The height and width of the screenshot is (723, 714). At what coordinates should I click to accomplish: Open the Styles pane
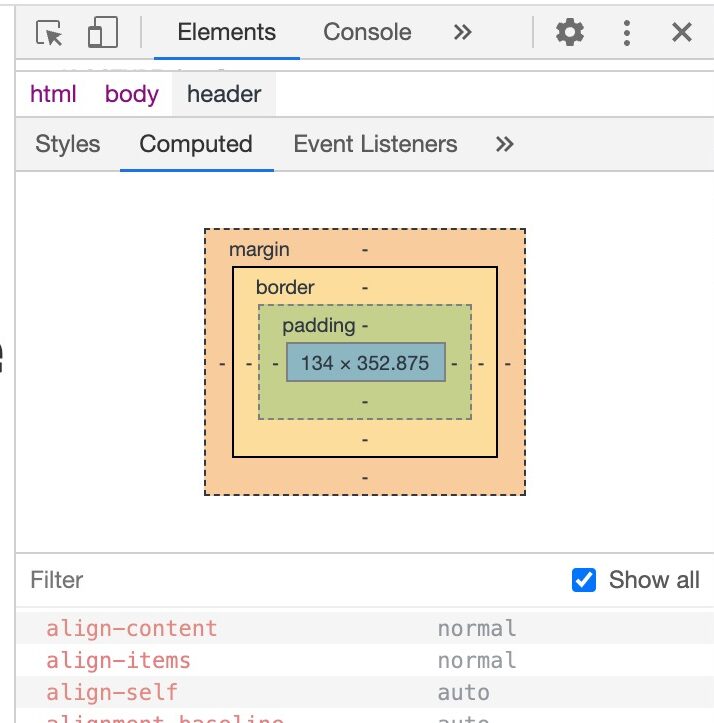click(67, 144)
